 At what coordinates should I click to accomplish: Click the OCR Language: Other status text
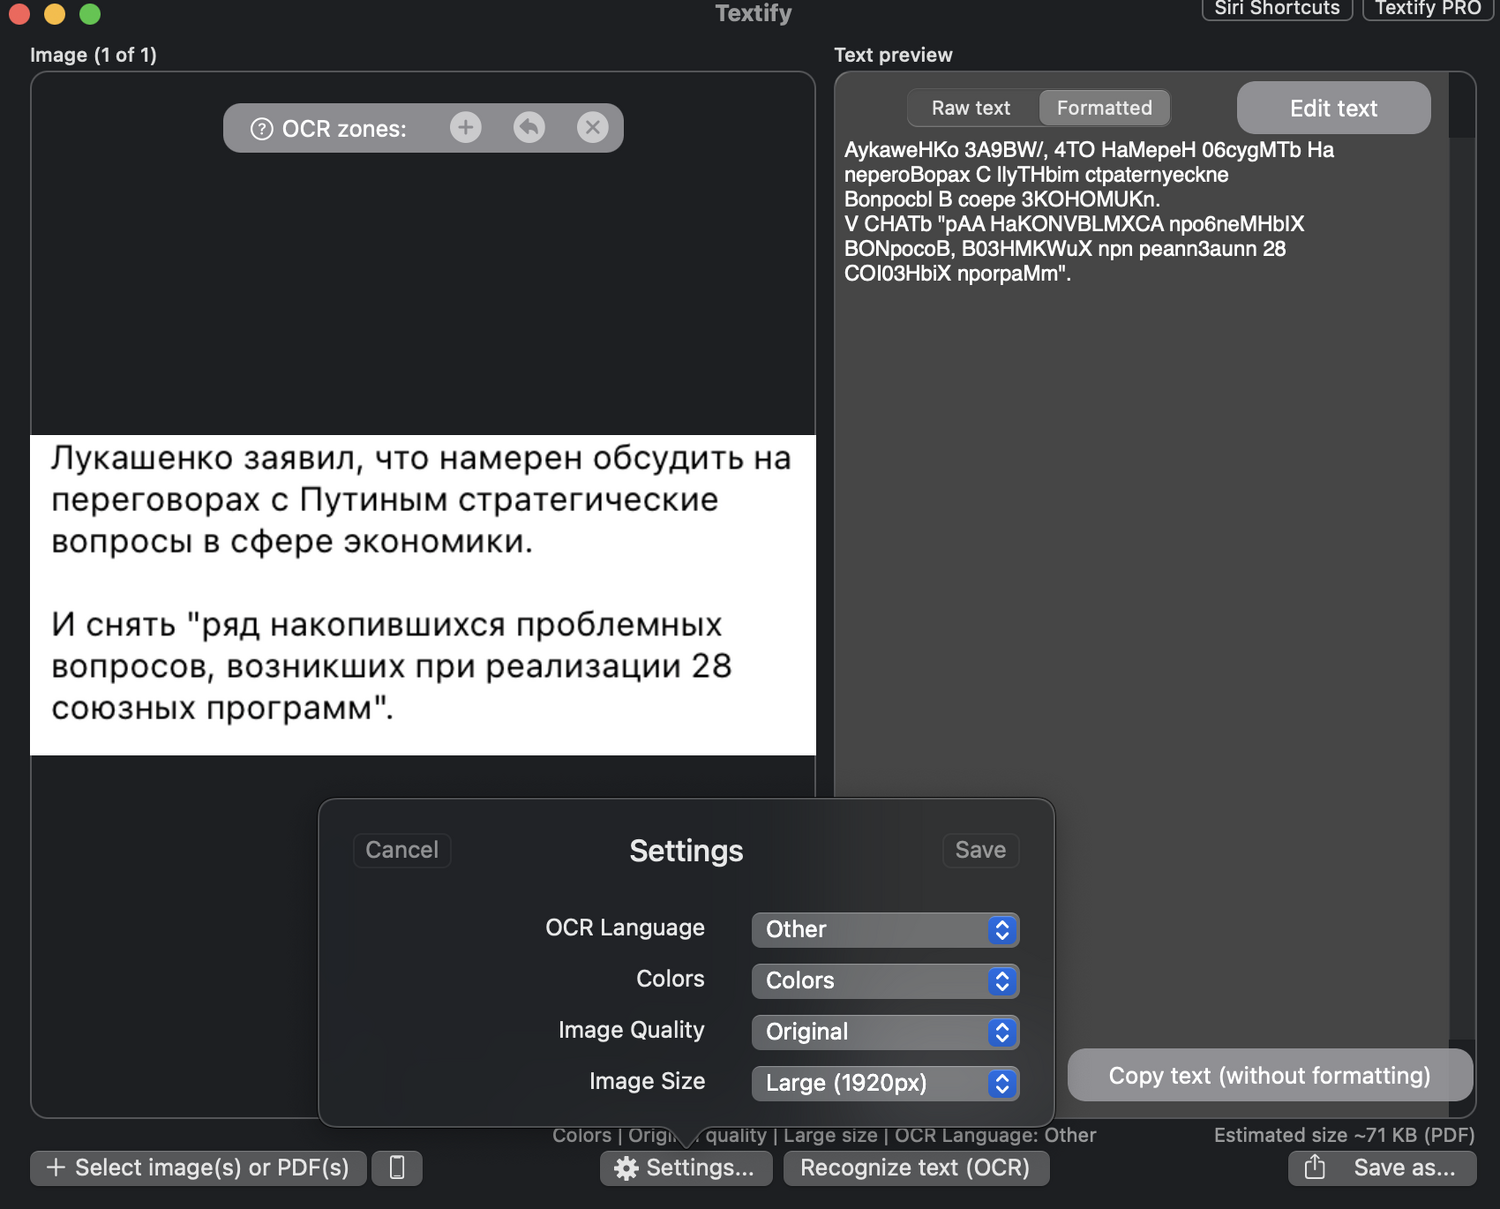pyautogui.click(x=995, y=1135)
